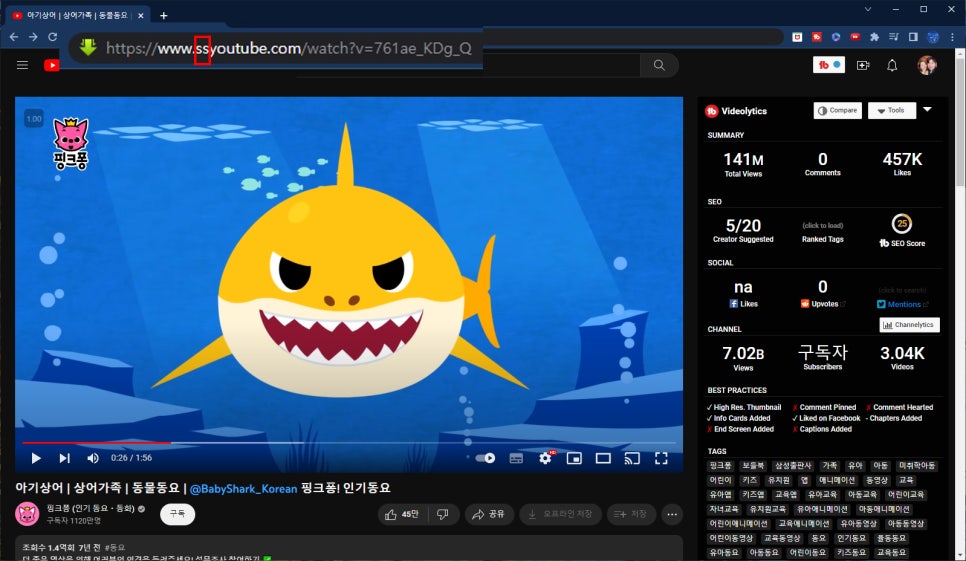
Task: Click the TubeBuddy extension toolbar icon
Action: [x=817, y=37]
